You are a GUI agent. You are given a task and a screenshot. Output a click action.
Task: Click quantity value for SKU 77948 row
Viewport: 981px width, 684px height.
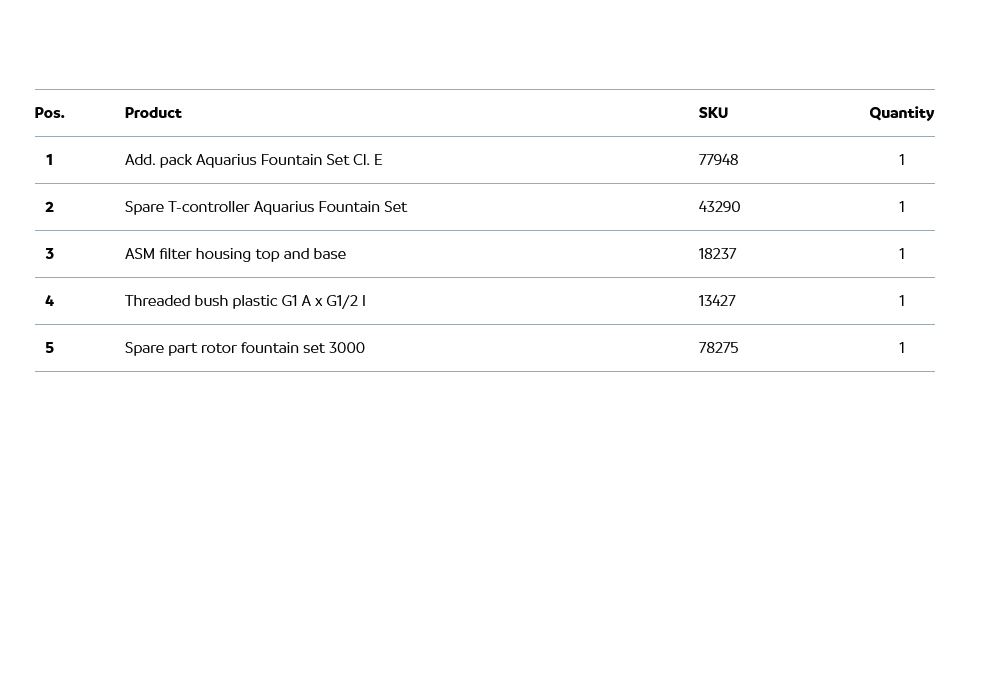point(901,160)
